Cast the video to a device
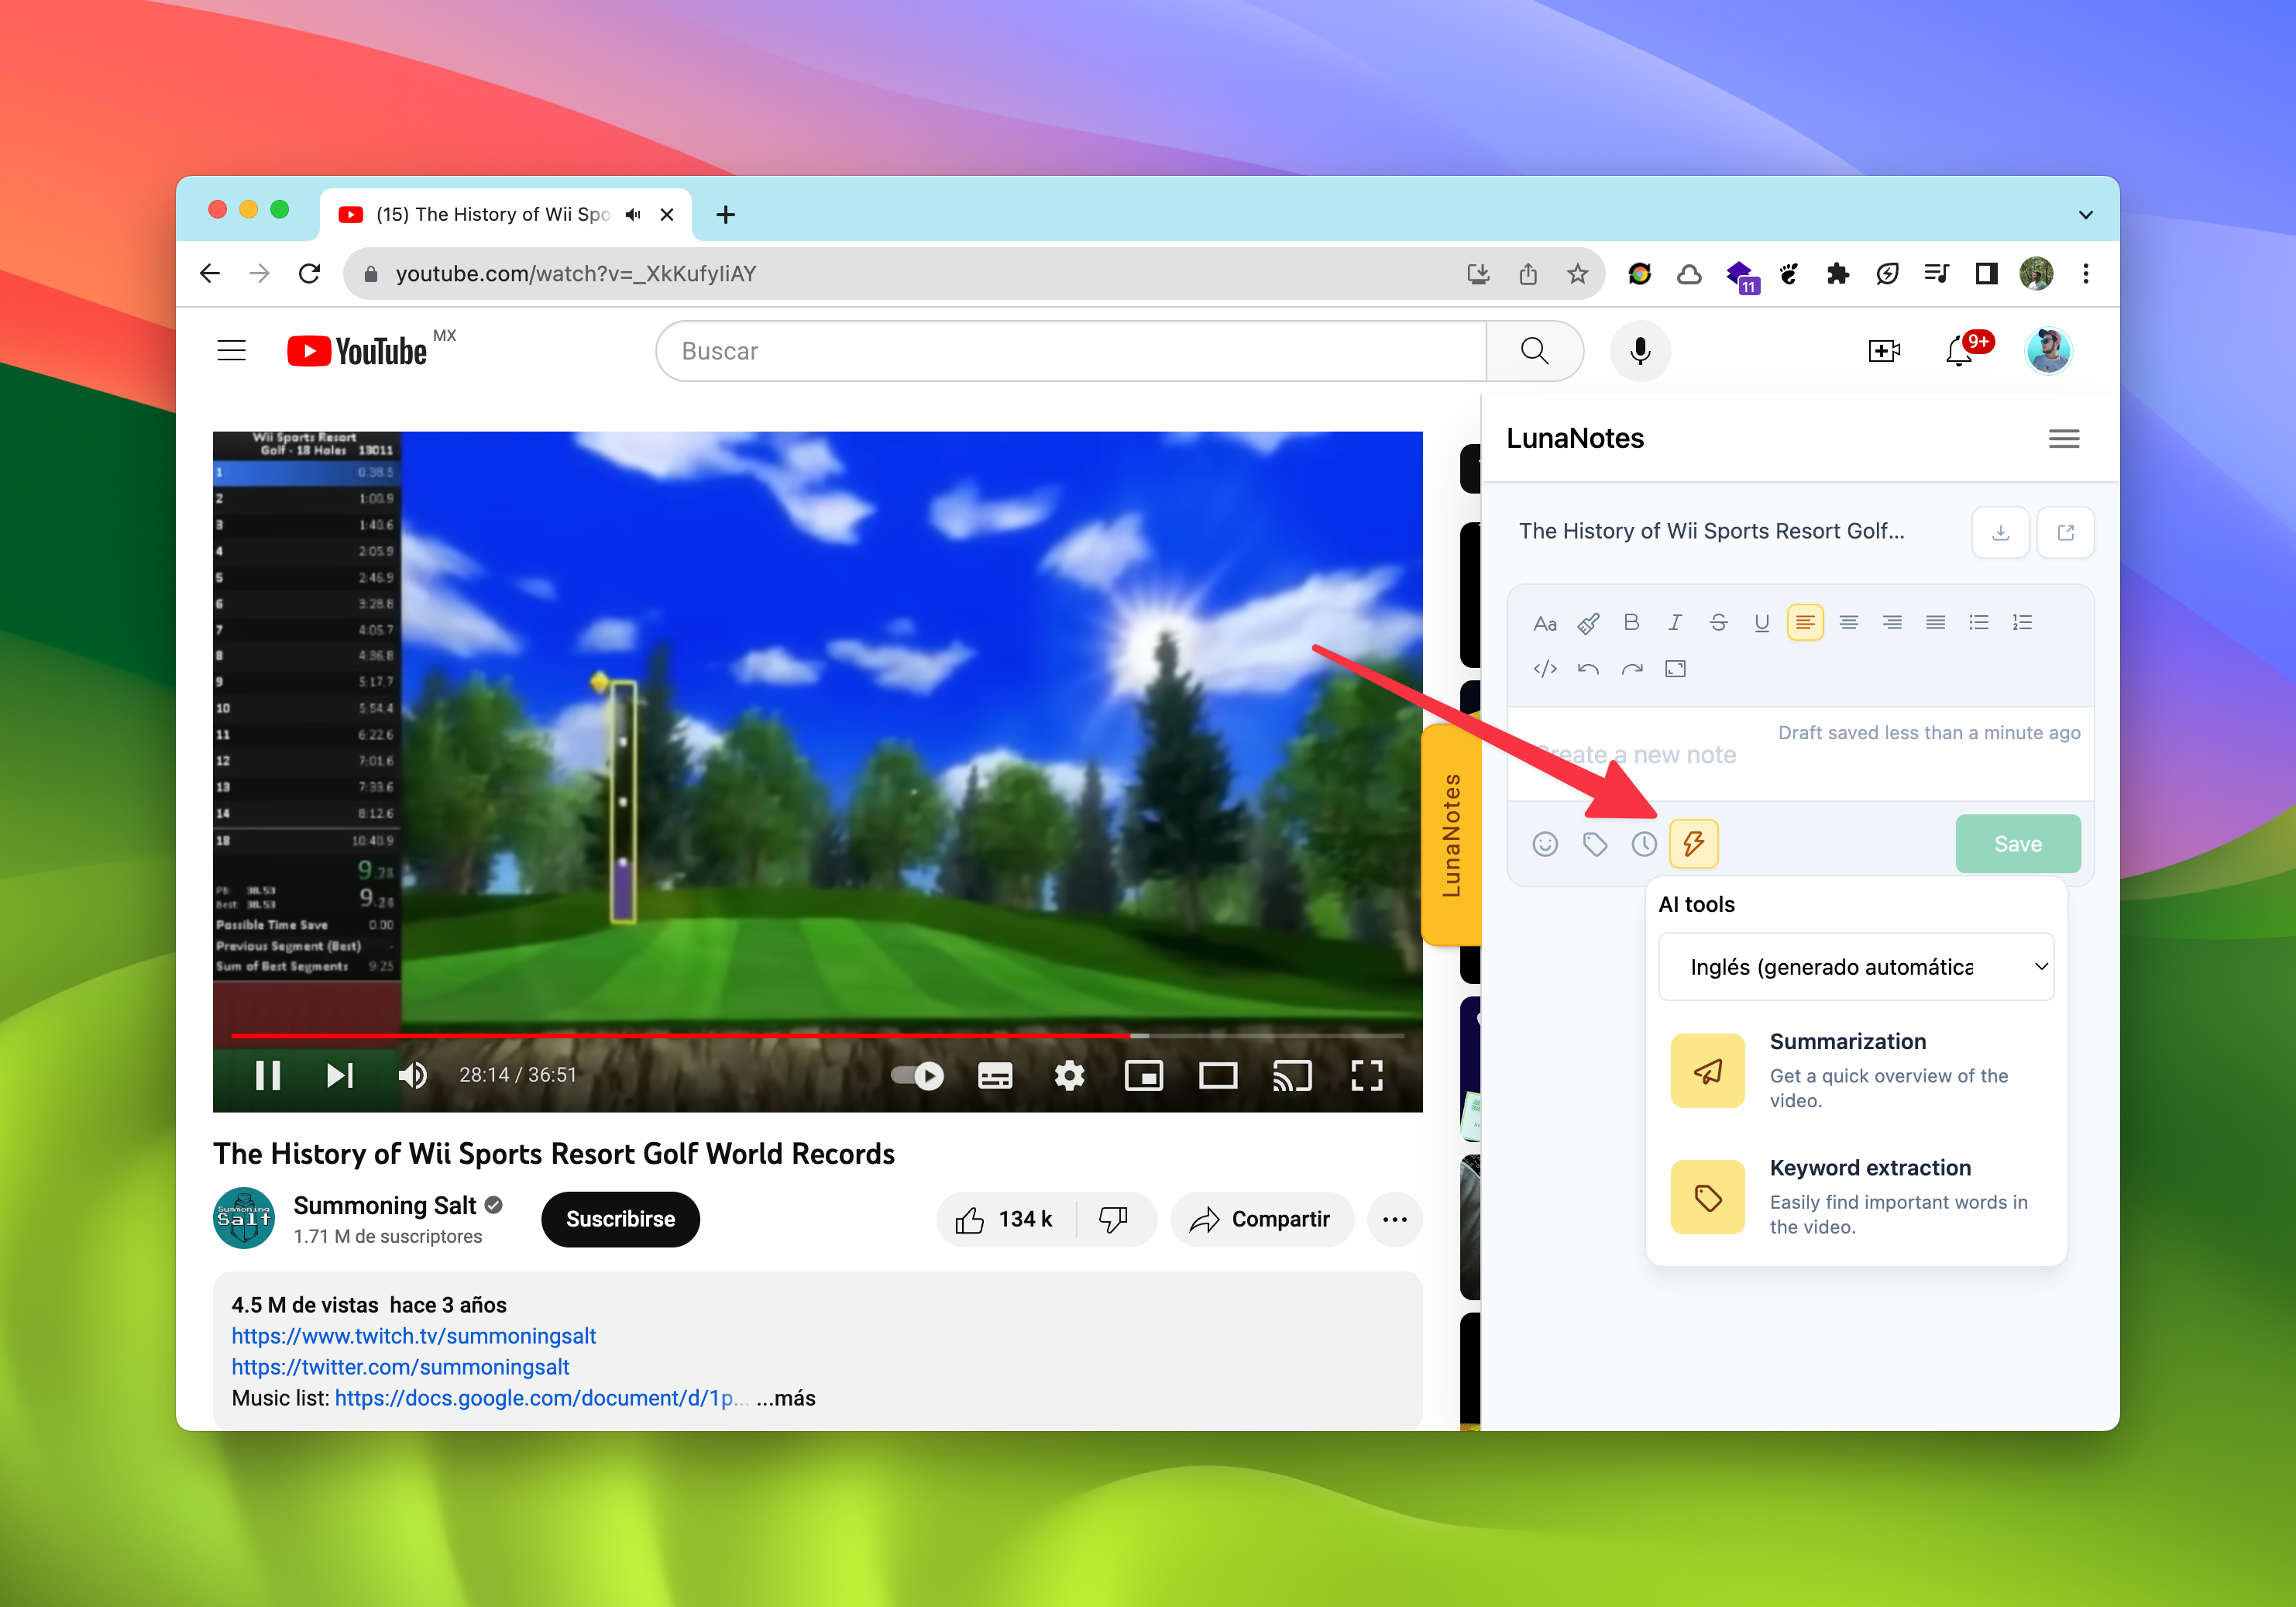2296x1607 pixels. (x=1292, y=1075)
